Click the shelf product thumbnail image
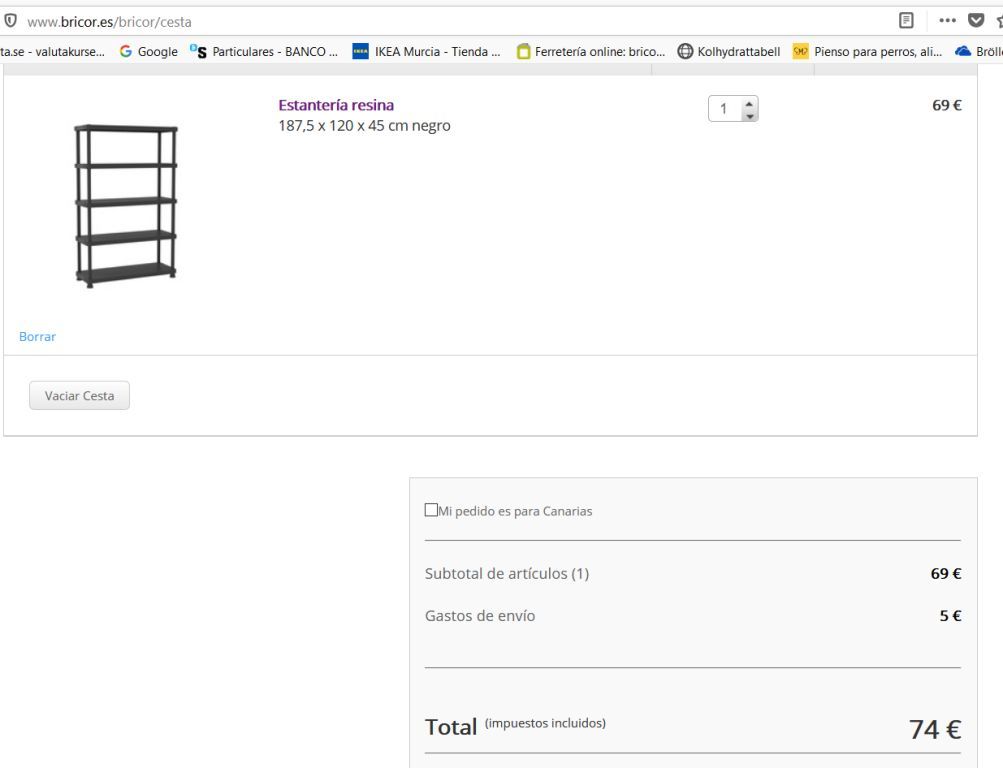 tap(125, 205)
